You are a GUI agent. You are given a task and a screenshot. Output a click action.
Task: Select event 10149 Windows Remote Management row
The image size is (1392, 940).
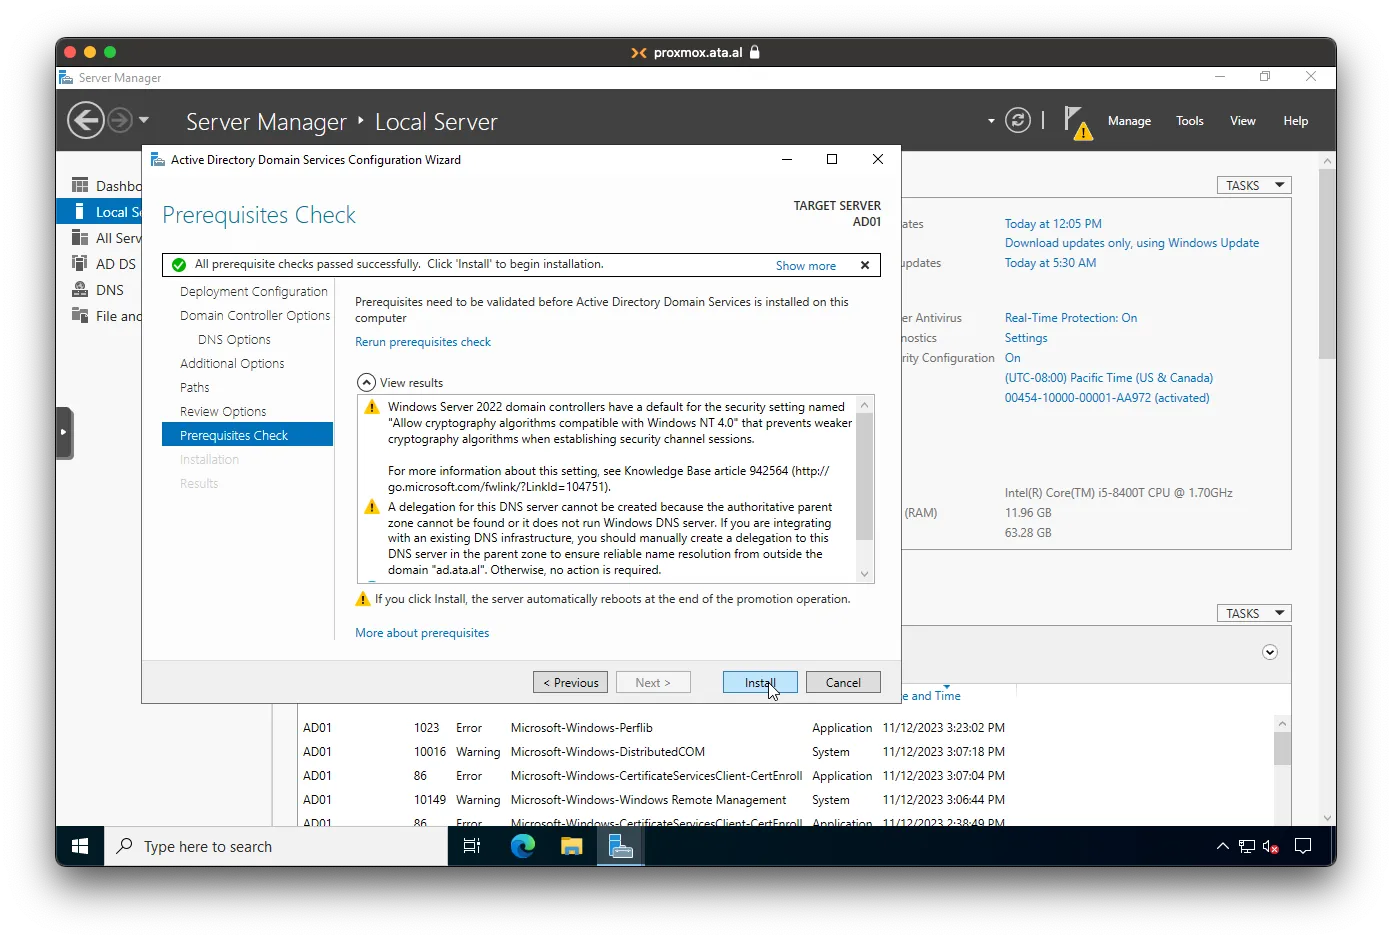[x=654, y=800]
